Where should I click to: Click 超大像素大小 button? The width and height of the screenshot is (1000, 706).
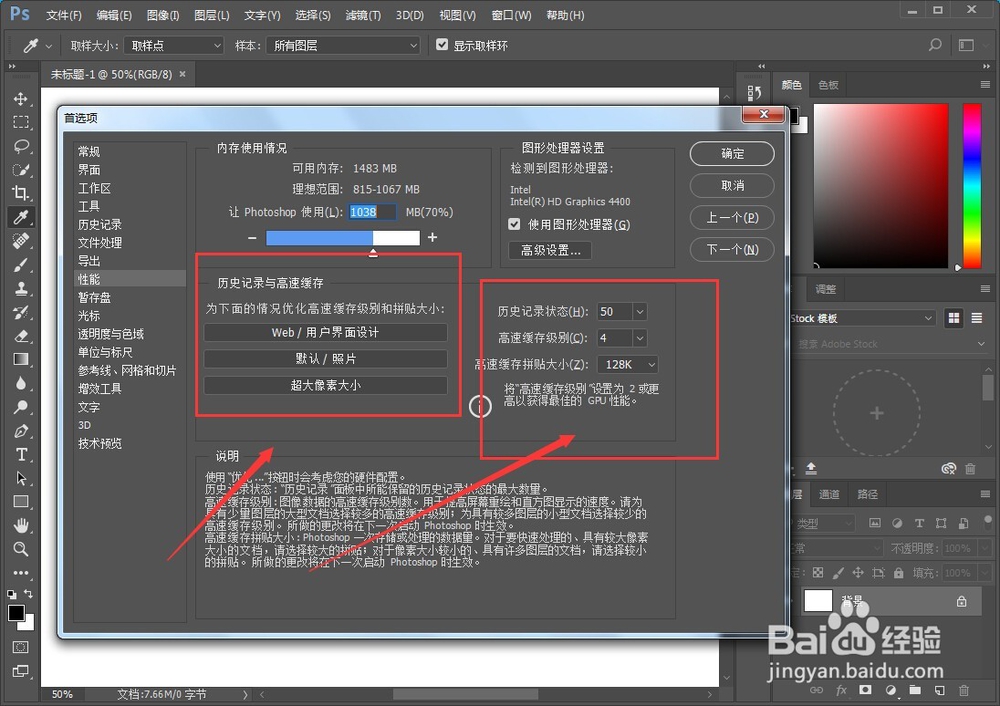[325, 385]
